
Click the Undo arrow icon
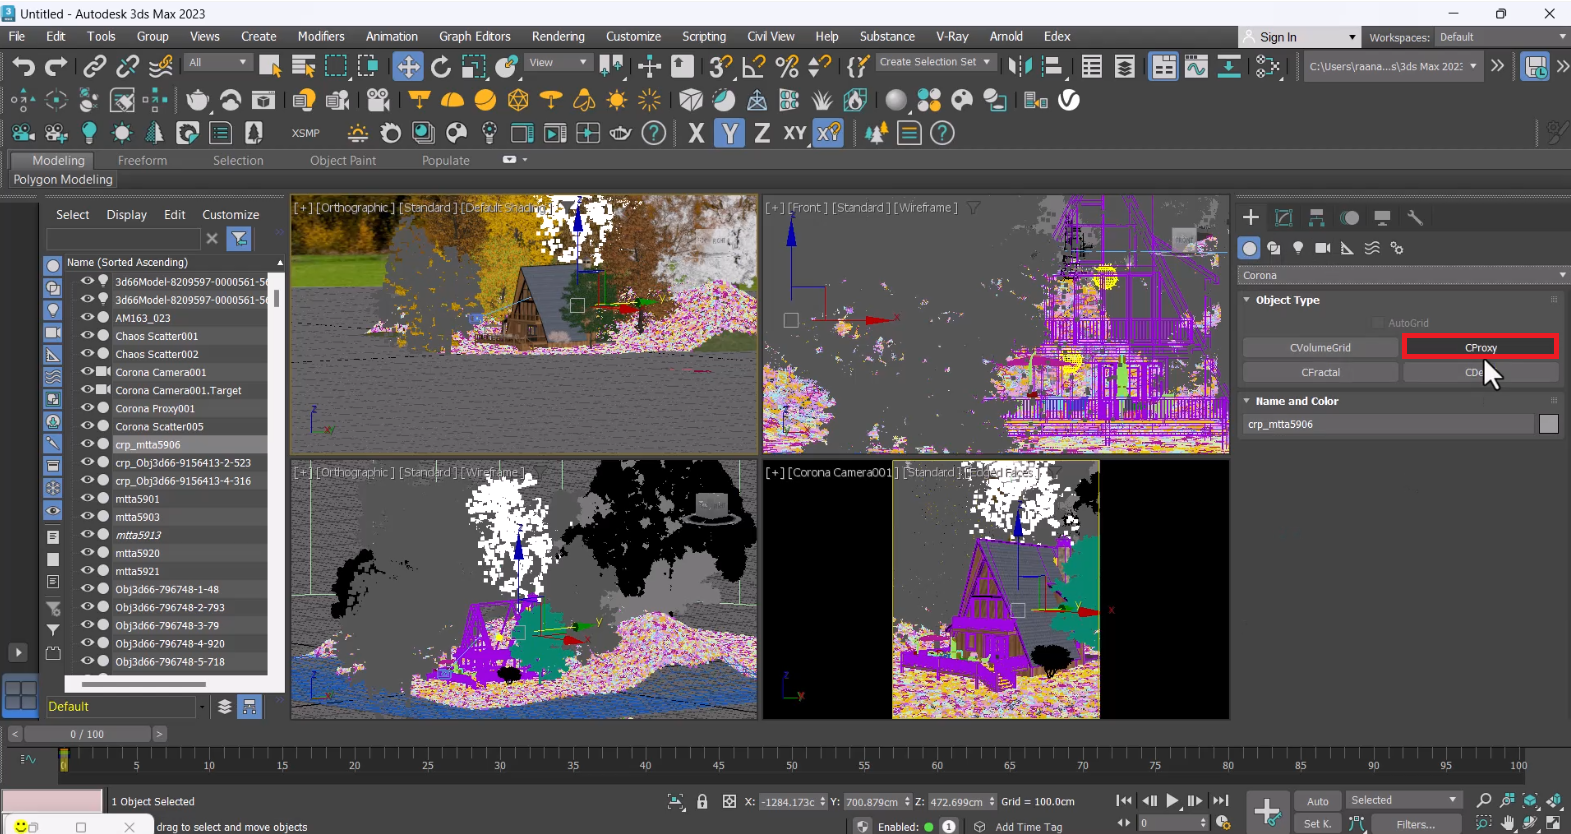pos(23,67)
